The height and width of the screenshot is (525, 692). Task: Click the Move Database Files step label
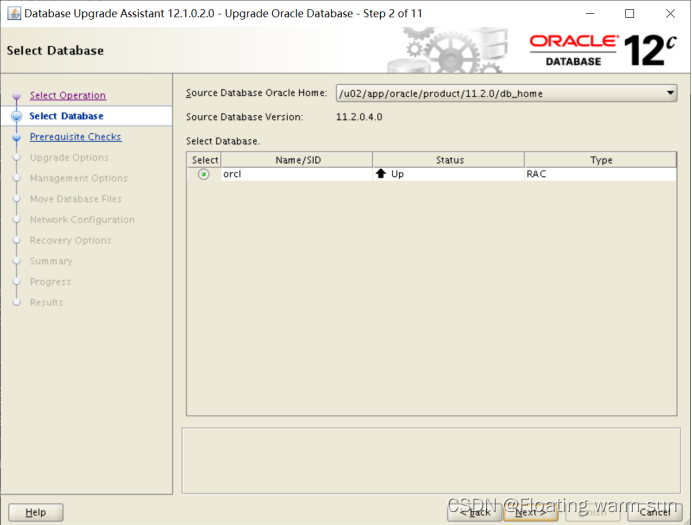pyautogui.click(x=76, y=199)
